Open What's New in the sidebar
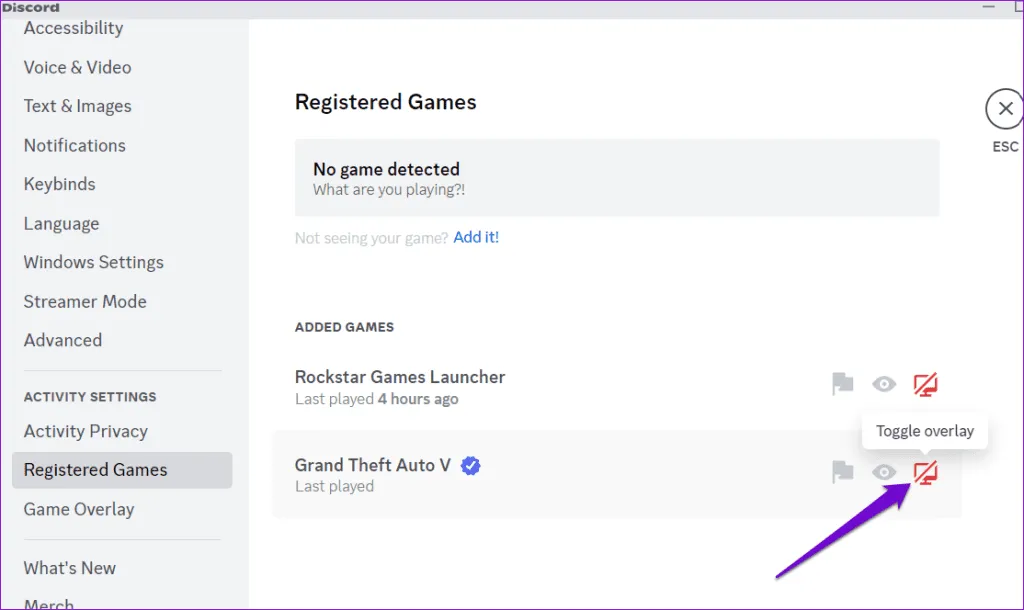Screen dimensions: 1024x610 point(70,568)
